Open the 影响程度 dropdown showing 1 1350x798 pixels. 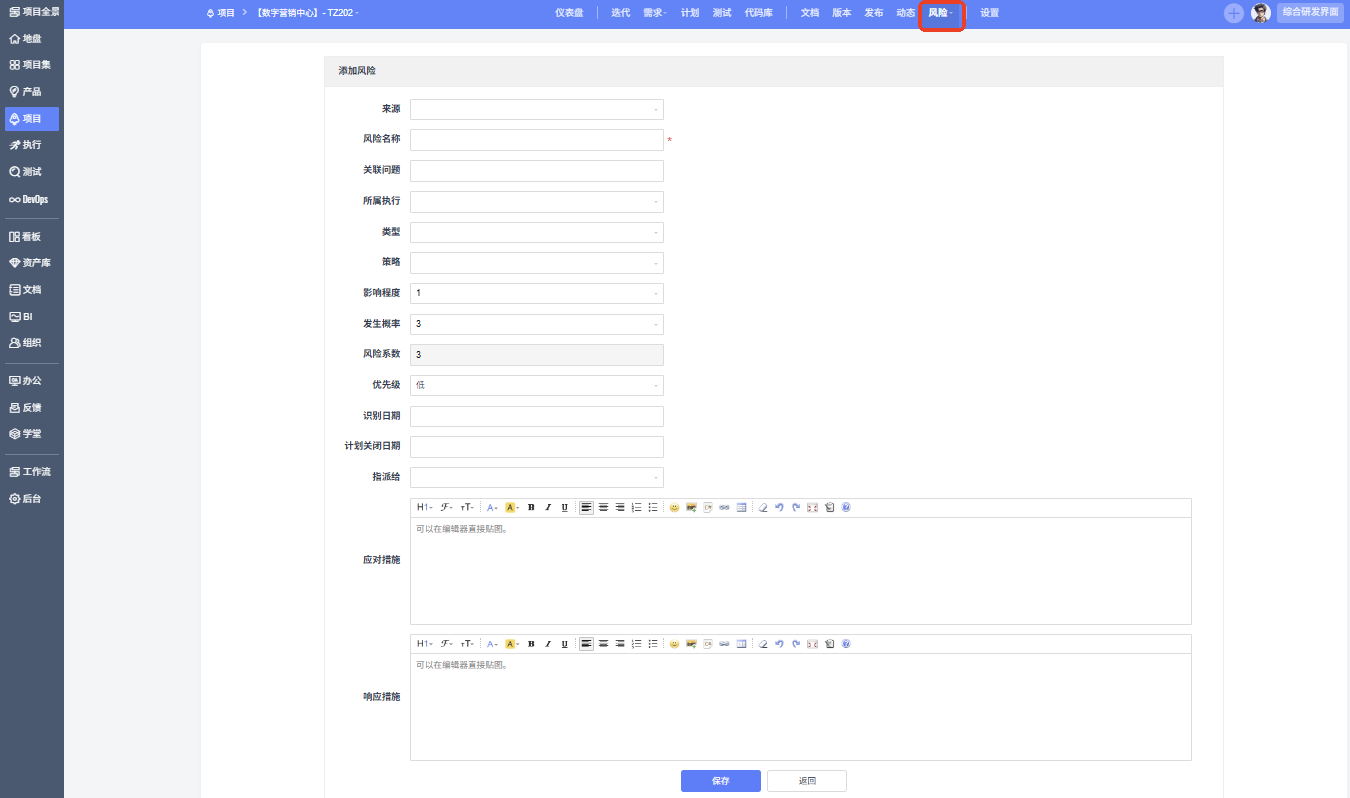click(537, 293)
